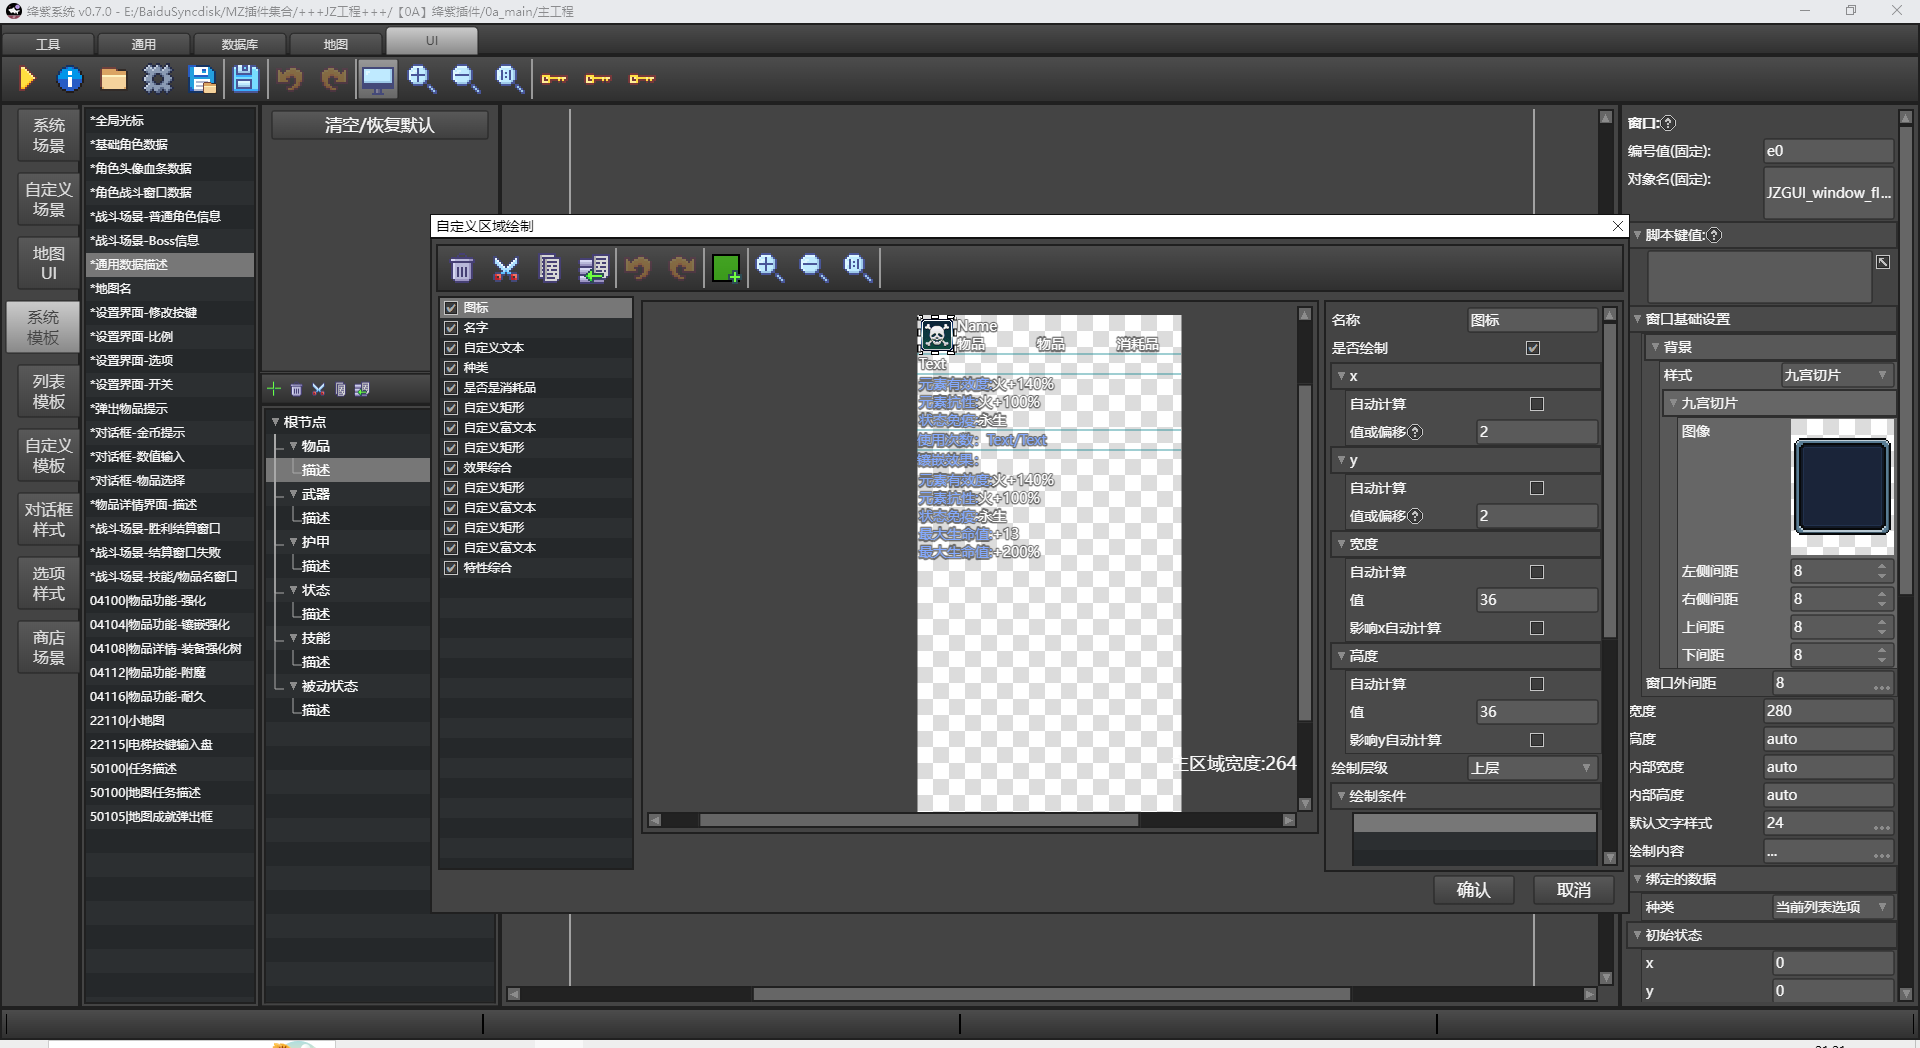Add new element with green square icon
The width and height of the screenshot is (1920, 1048).
[726, 268]
